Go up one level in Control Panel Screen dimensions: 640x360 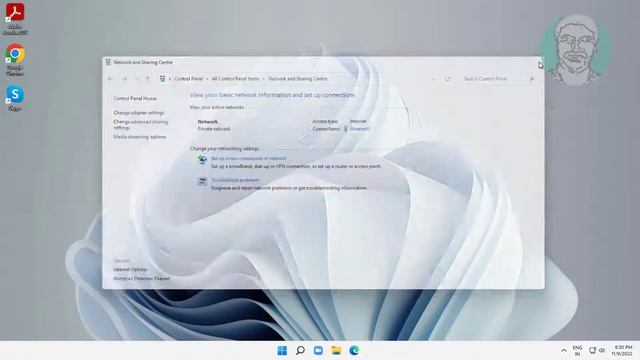[148, 79]
